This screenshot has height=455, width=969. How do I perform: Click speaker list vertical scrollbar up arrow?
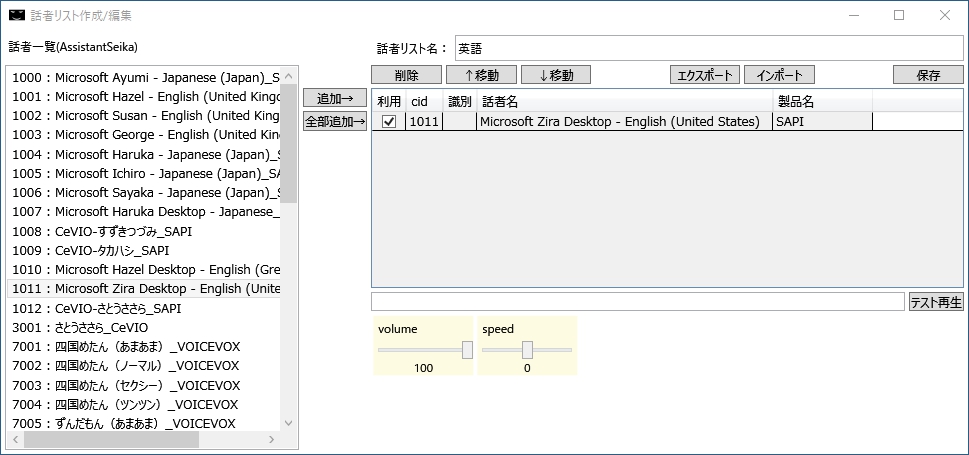pos(289,76)
